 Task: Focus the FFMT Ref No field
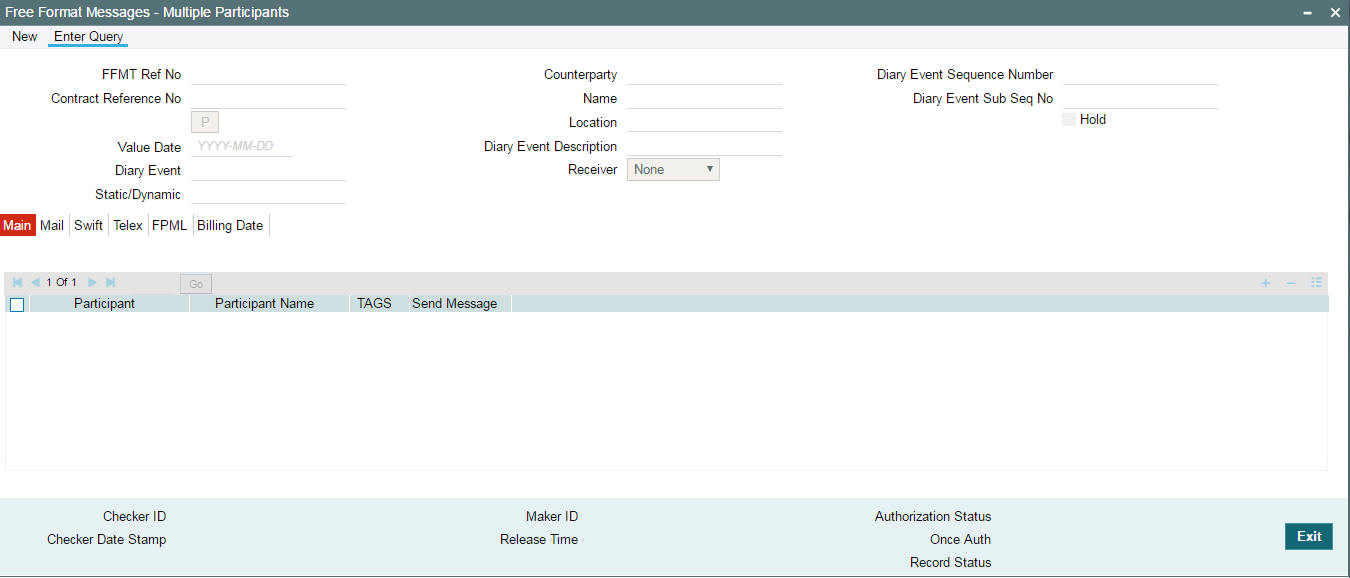pyautogui.click(x=268, y=74)
